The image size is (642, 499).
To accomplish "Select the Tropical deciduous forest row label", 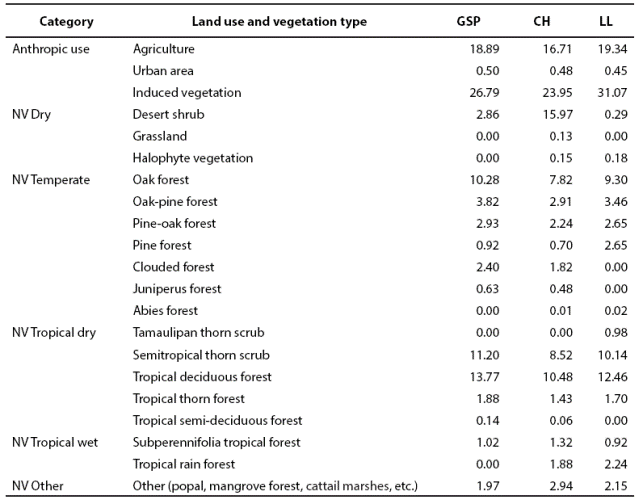I will click(202, 377).
